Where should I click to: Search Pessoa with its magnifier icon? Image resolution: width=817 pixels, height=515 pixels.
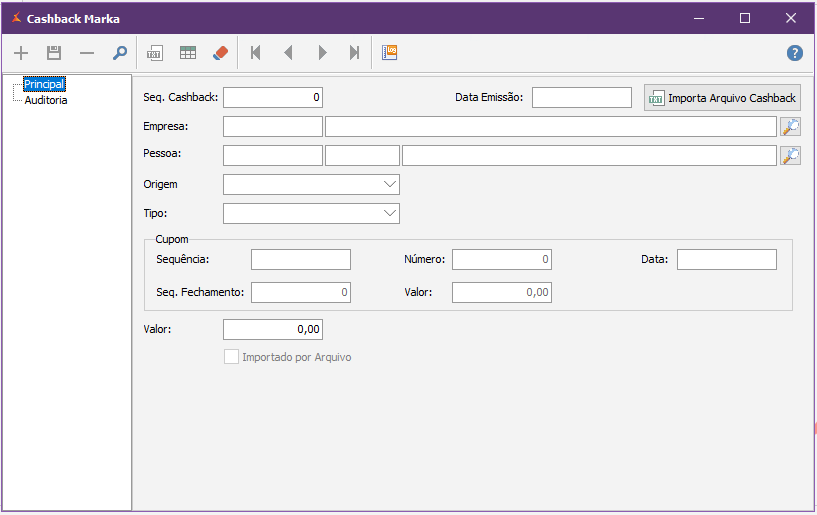(790, 156)
